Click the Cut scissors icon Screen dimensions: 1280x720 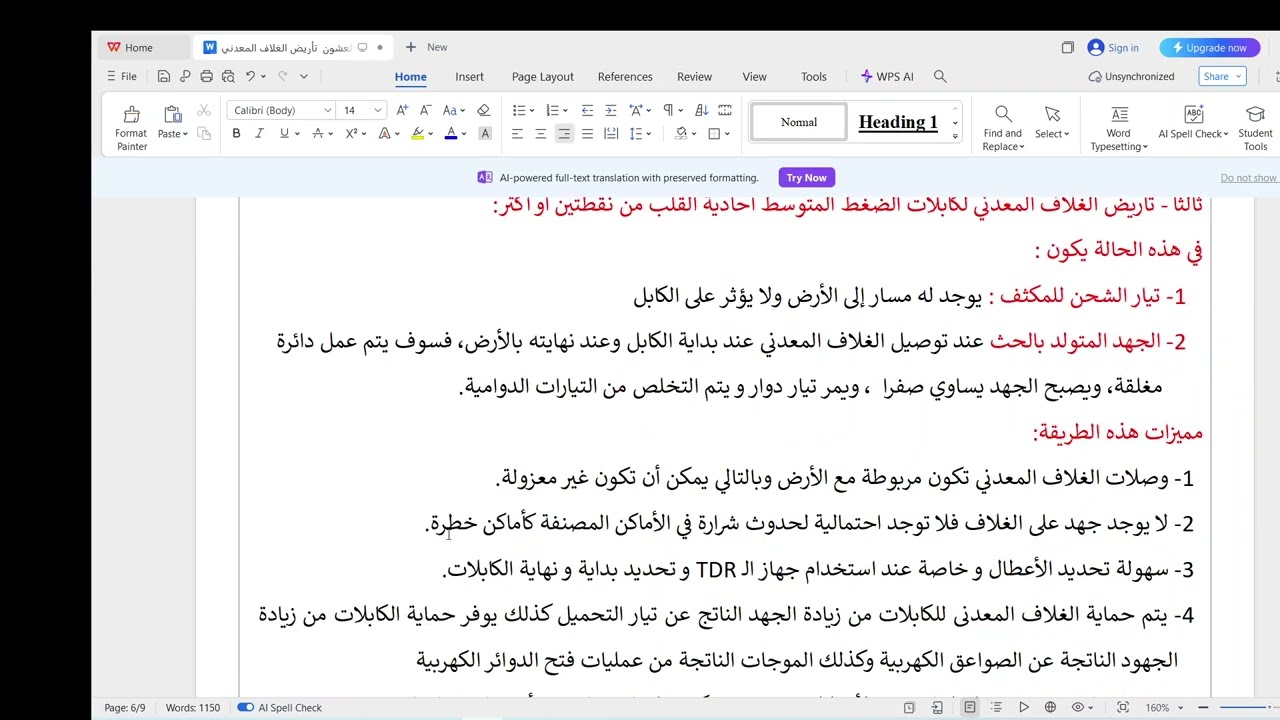204,111
